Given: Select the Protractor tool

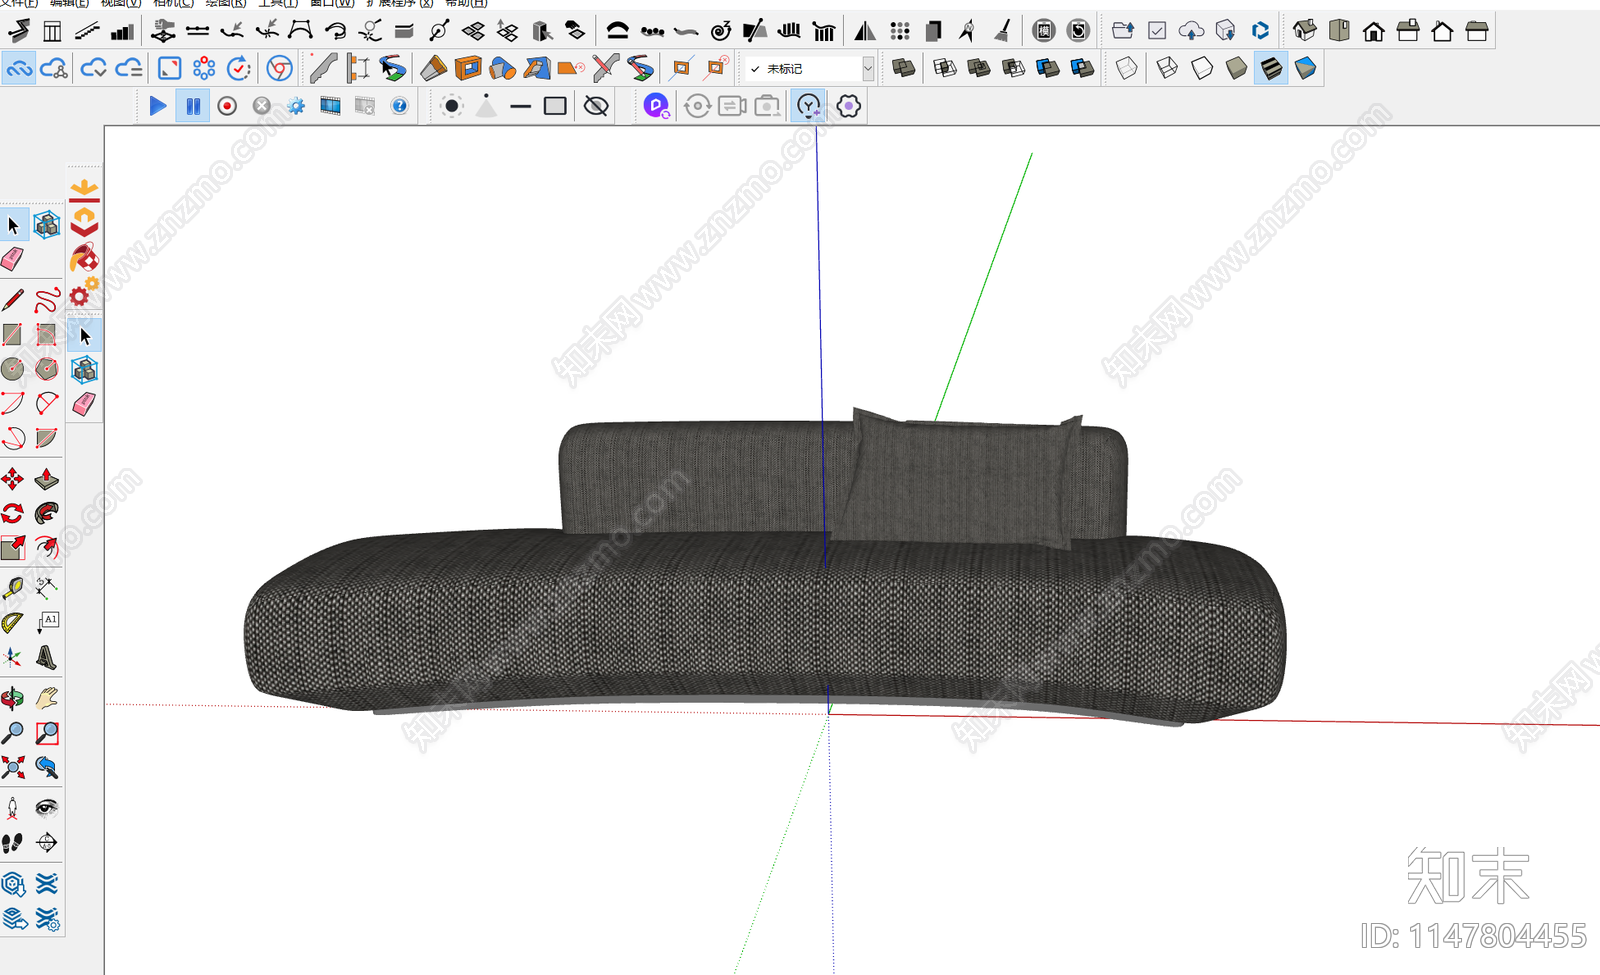Looking at the screenshot, I should pos(13,622).
